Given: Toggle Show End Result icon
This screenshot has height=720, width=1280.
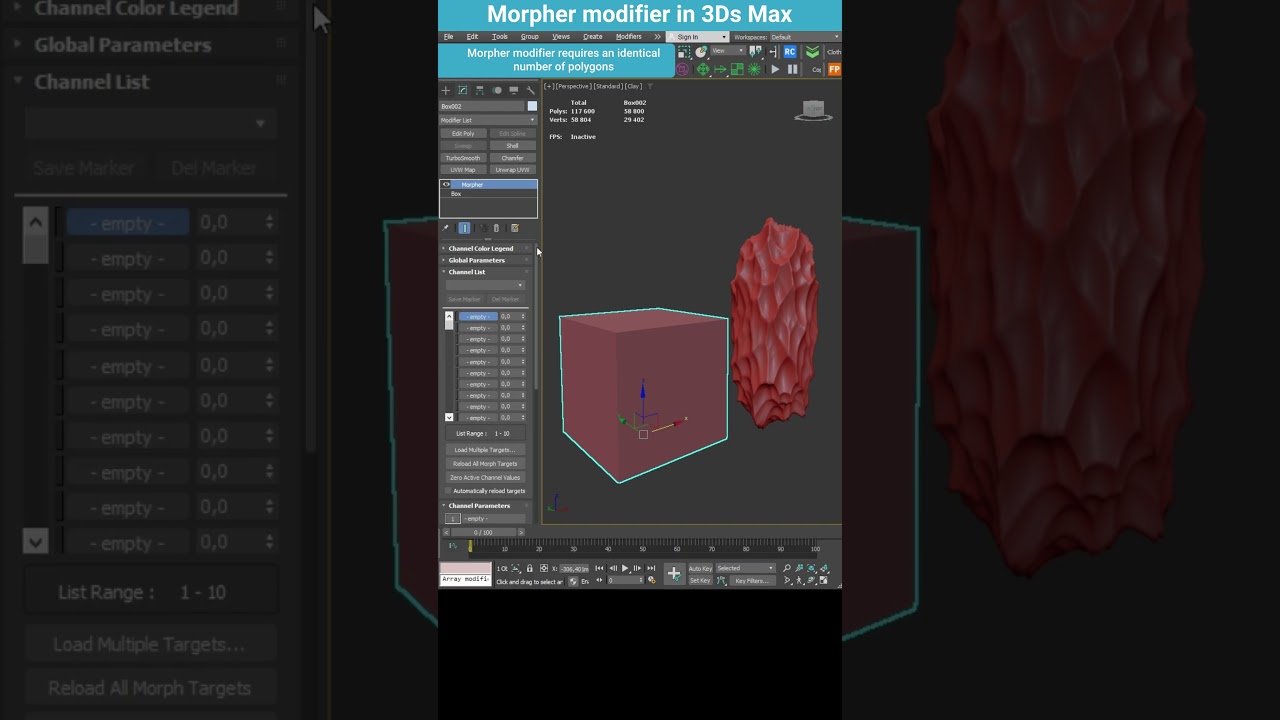Looking at the screenshot, I should pyautogui.click(x=464, y=228).
